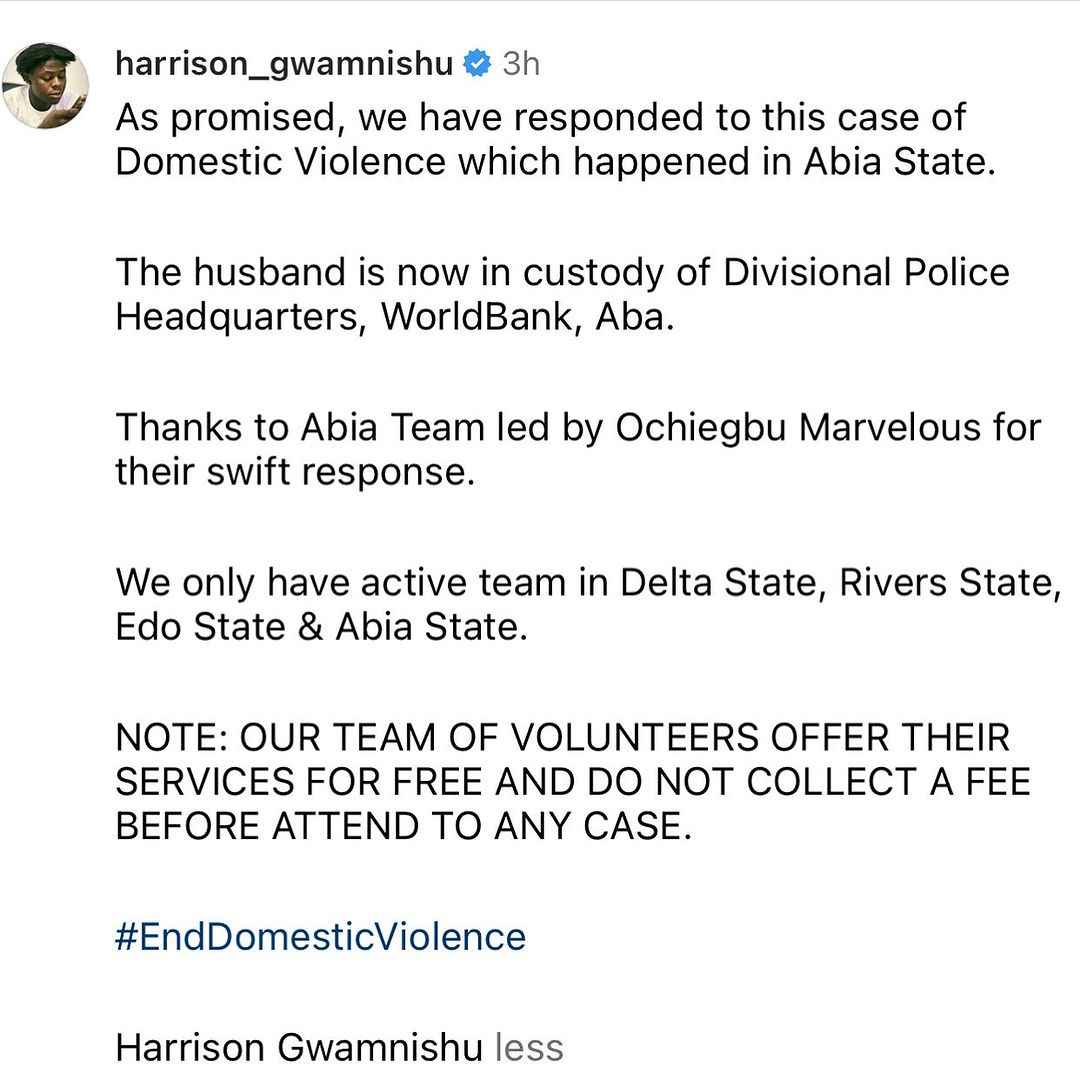Click the 'Headquarters, WorldBank, Aba.' line
The width and height of the screenshot is (1080, 1080).
(x=395, y=318)
